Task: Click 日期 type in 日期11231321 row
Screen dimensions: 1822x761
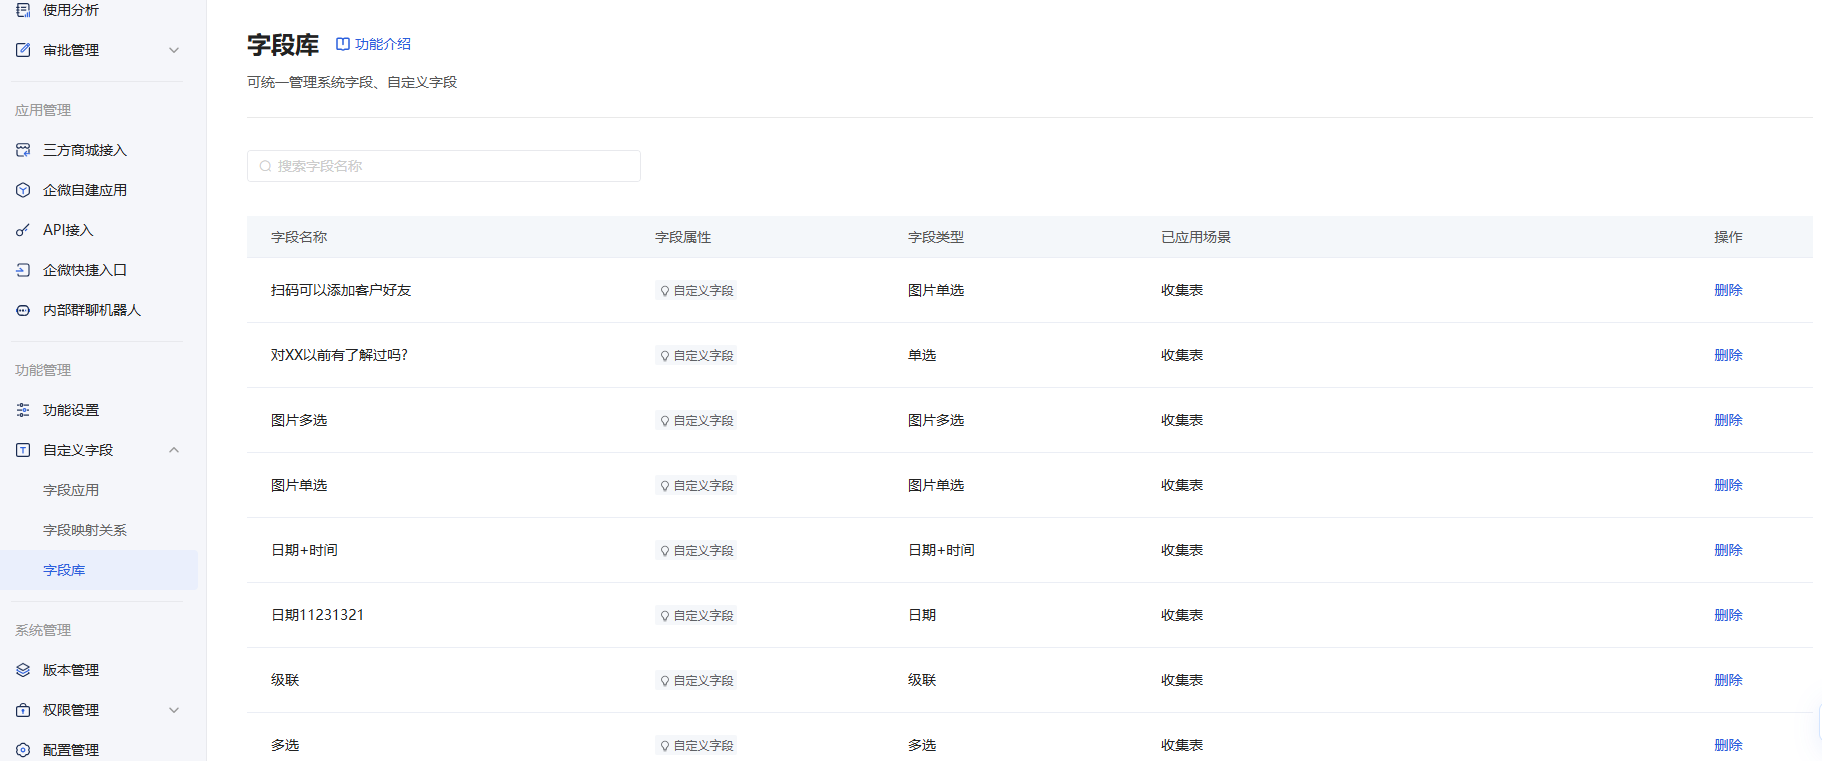Action: click(x=922, y=615)
